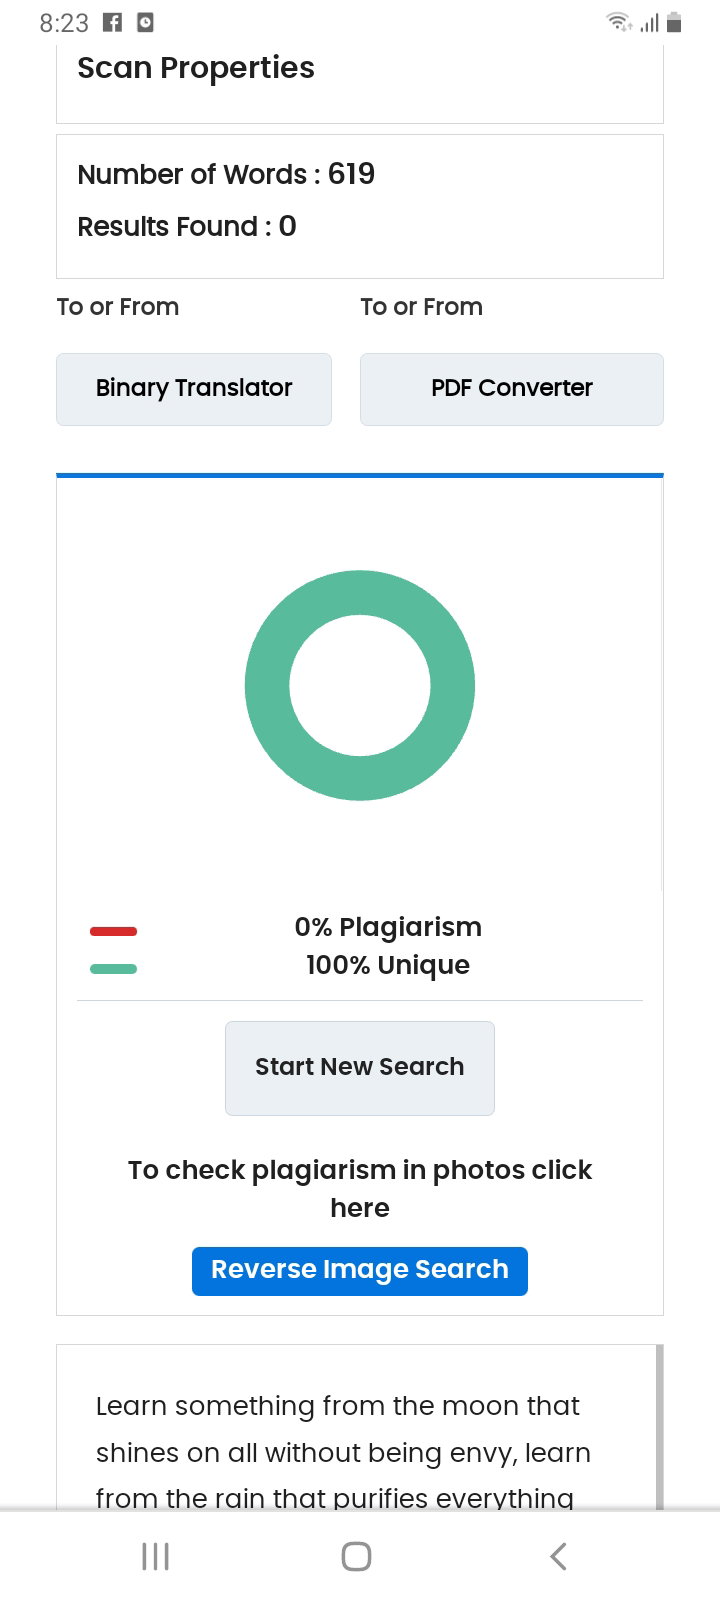Tap the Wi-Fi status icon
This screenshot has height=1600, width=720.
tap(619, 21)
